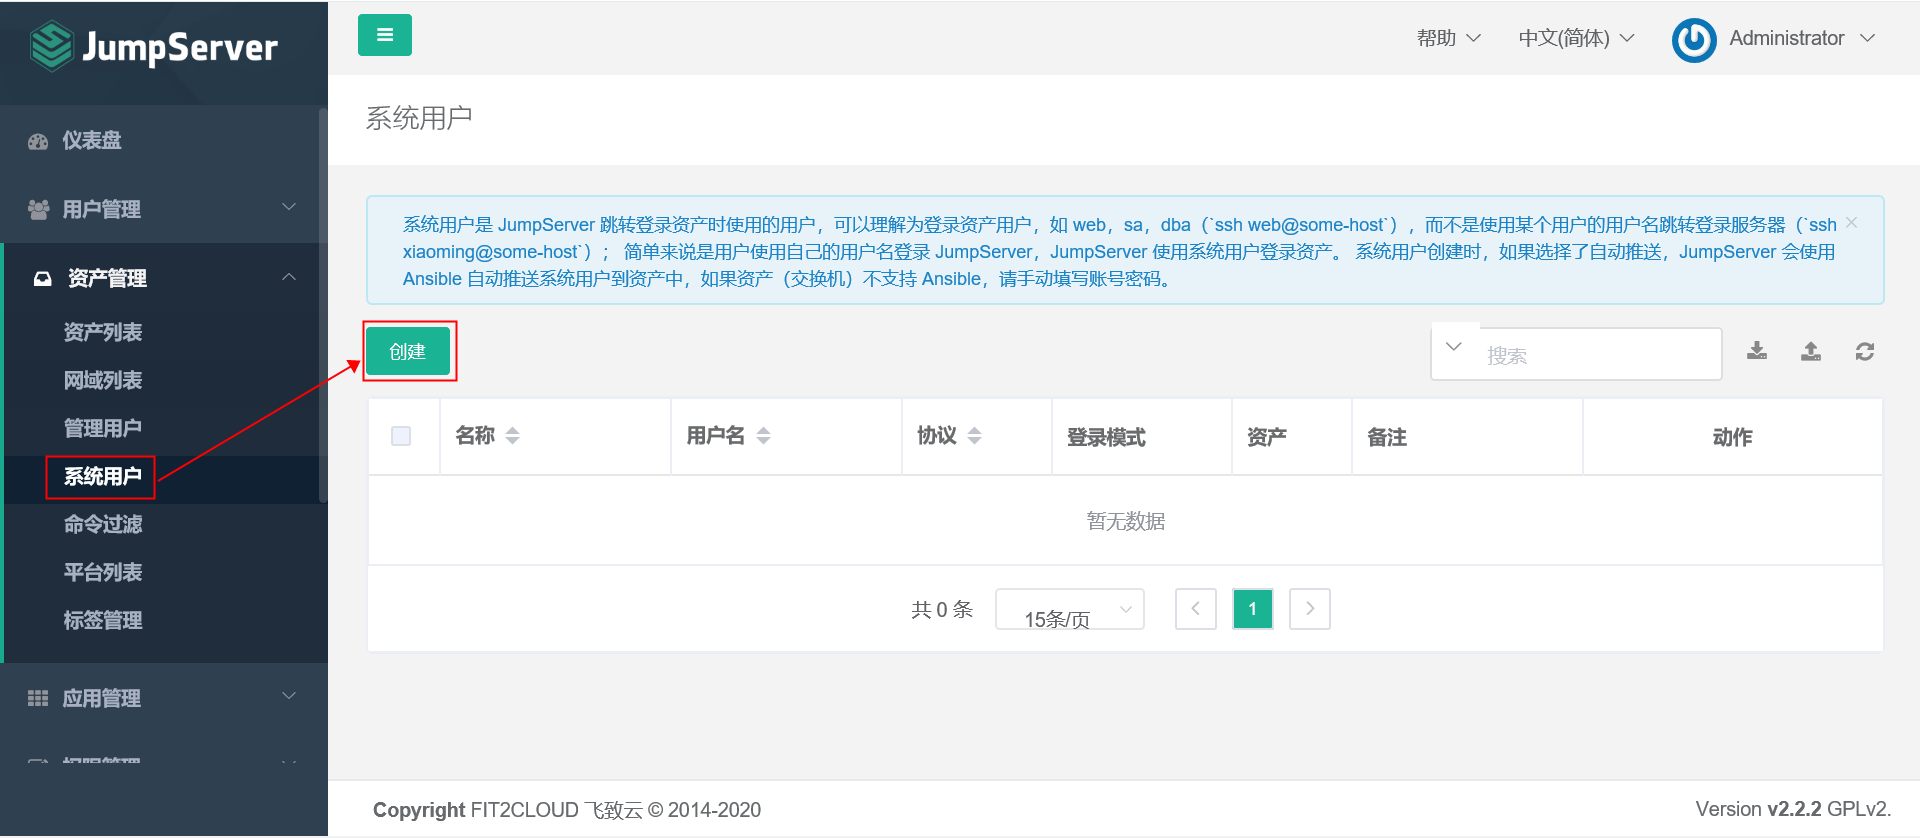Click the 动作 column header
Image resolution: width=1920 pixels, height=838 pixels.
[x=1732, y=437]
